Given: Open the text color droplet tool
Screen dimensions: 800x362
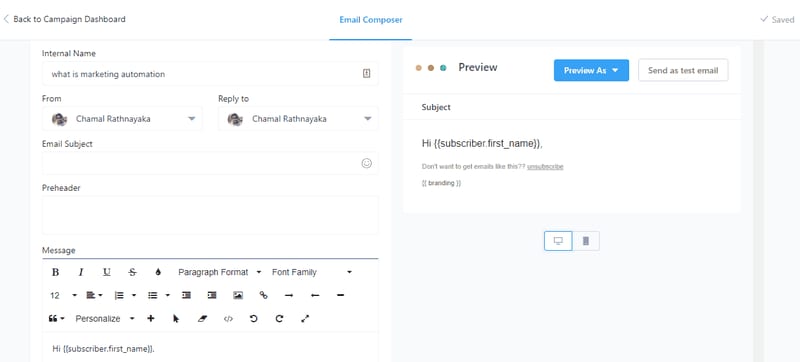Looking at the screenshot, I should [158, 272].
